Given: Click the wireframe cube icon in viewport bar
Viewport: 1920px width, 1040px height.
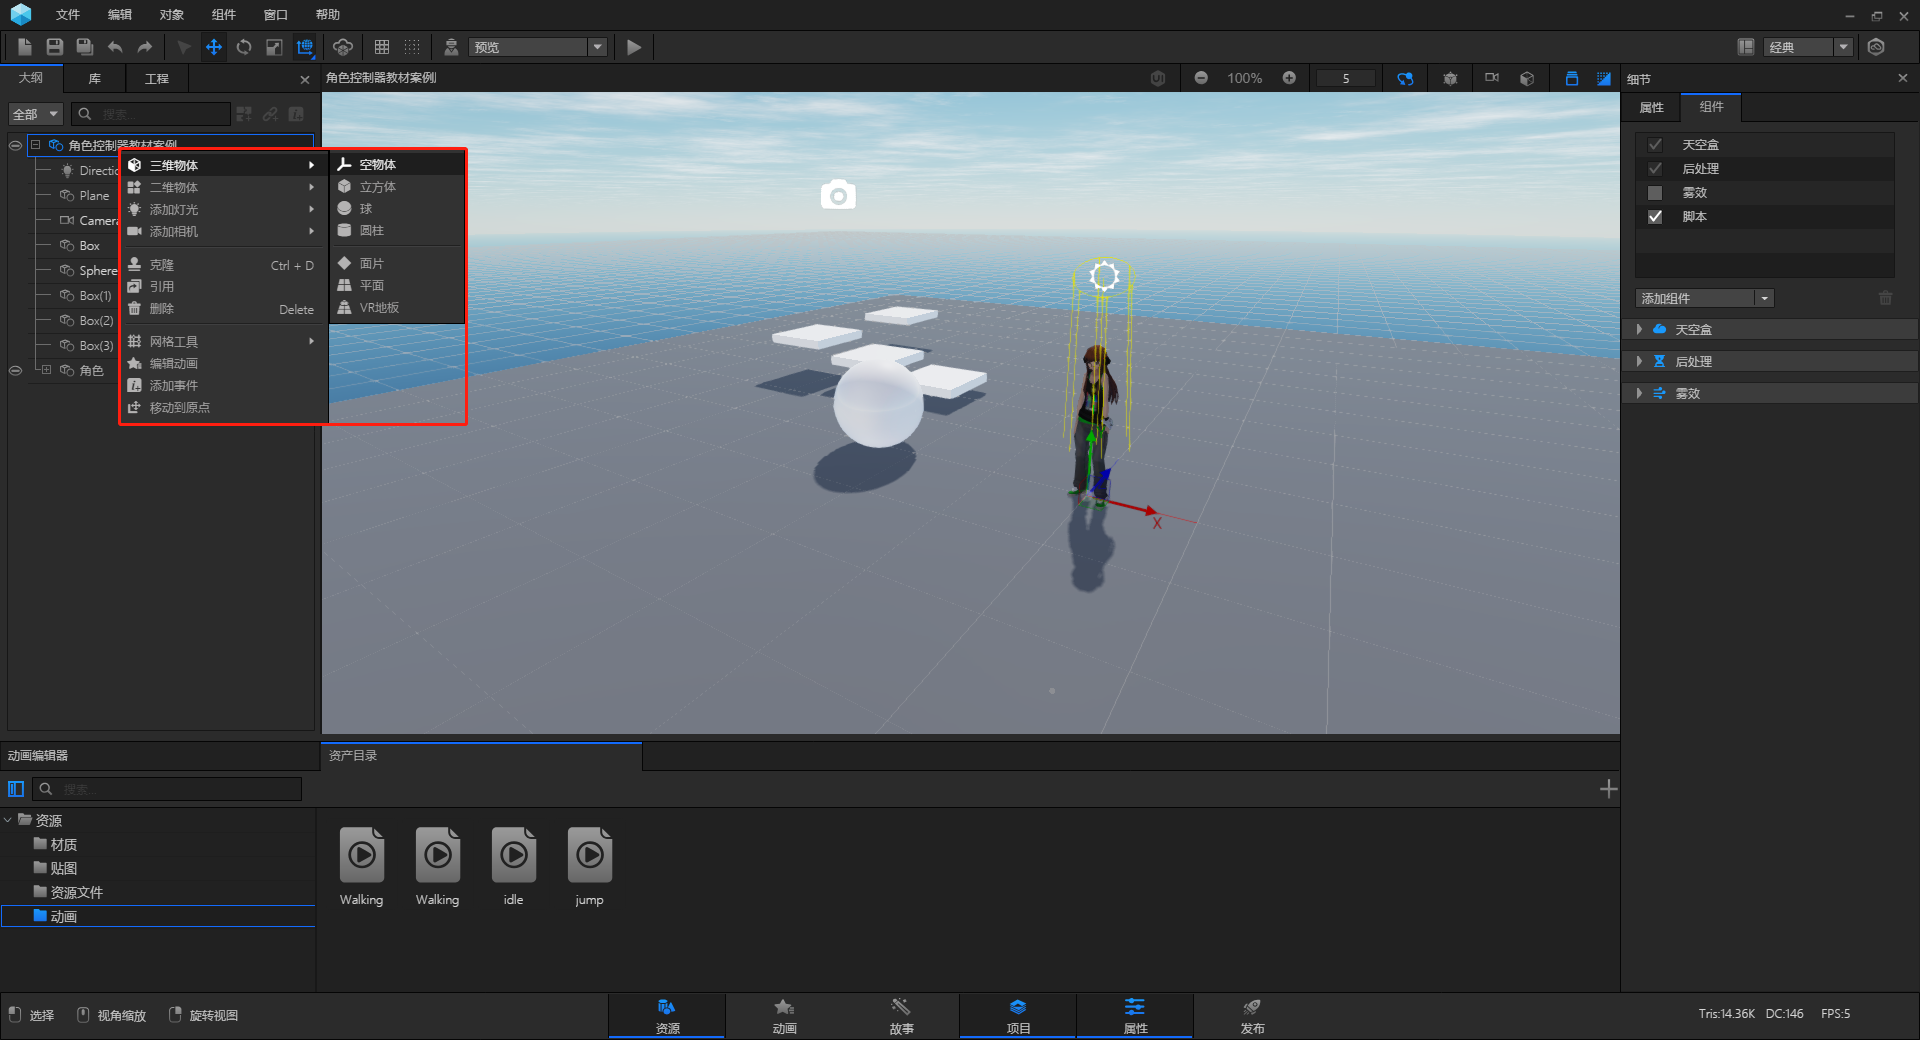Looking at the screenshot, I should click(x=1450, y=78).
